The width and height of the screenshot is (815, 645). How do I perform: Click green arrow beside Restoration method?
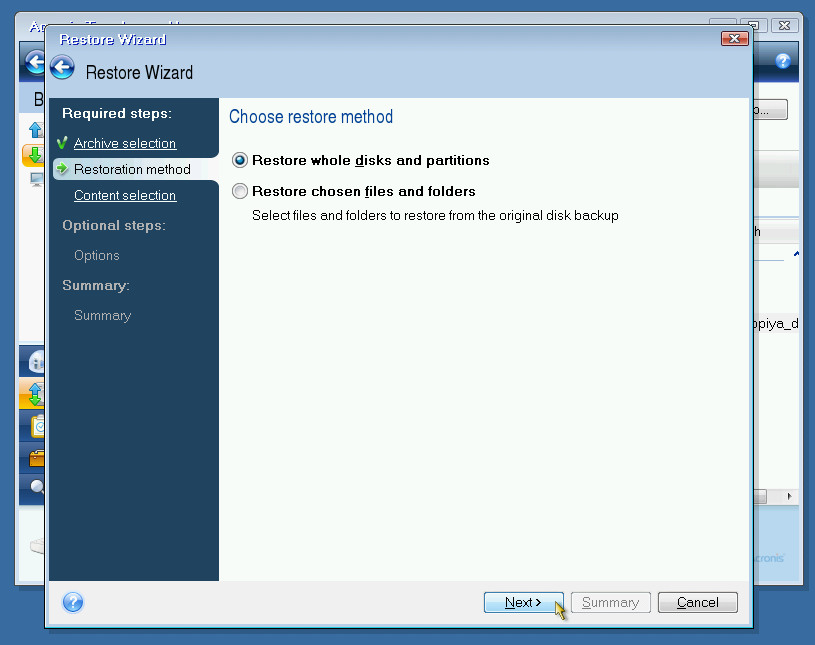click(x=63, y=169)
